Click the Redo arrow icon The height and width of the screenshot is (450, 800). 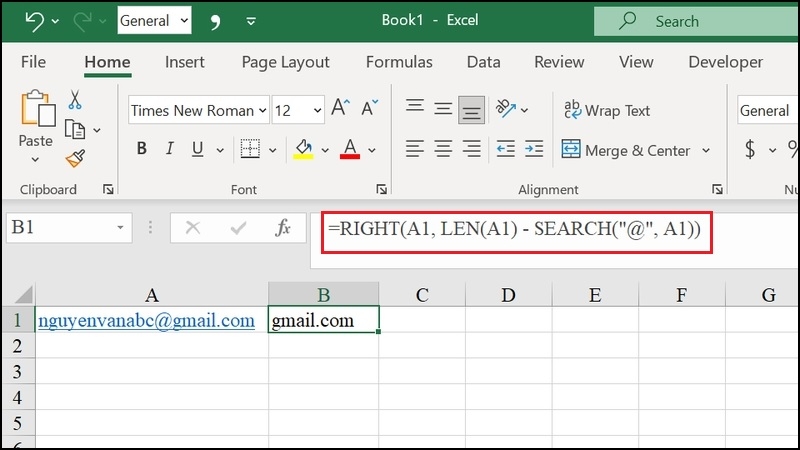[82, 21]
